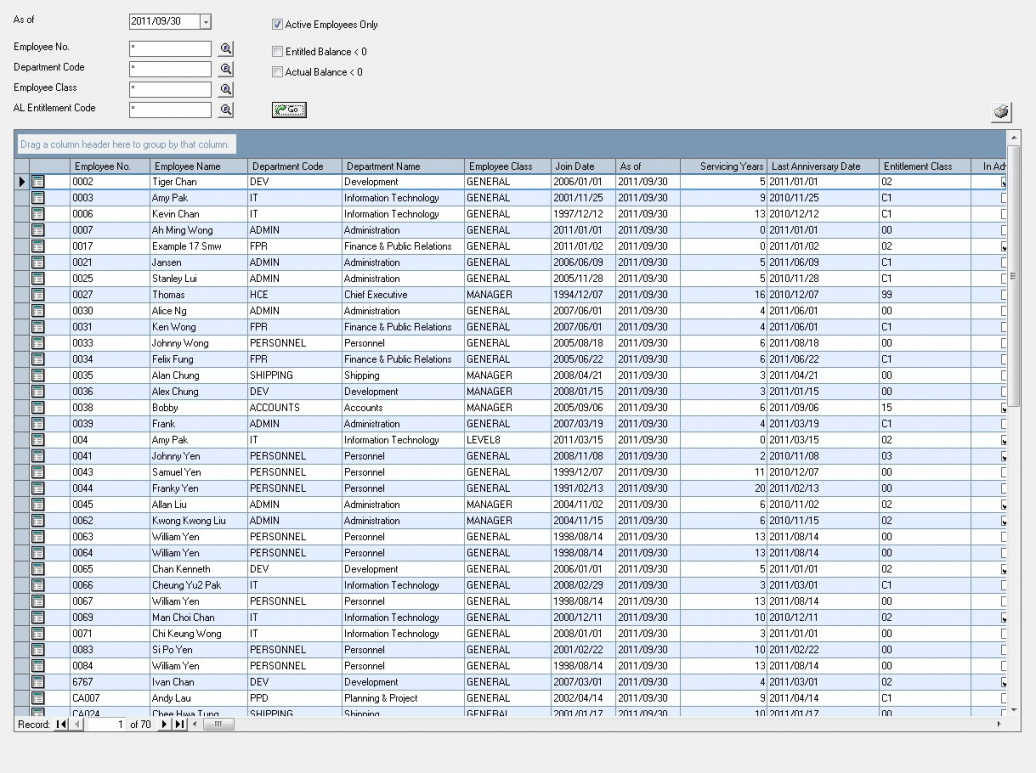
Task: Select Cheung Yu2 Pak name cell
Action: pyautogui.click(x=198, y=585)
